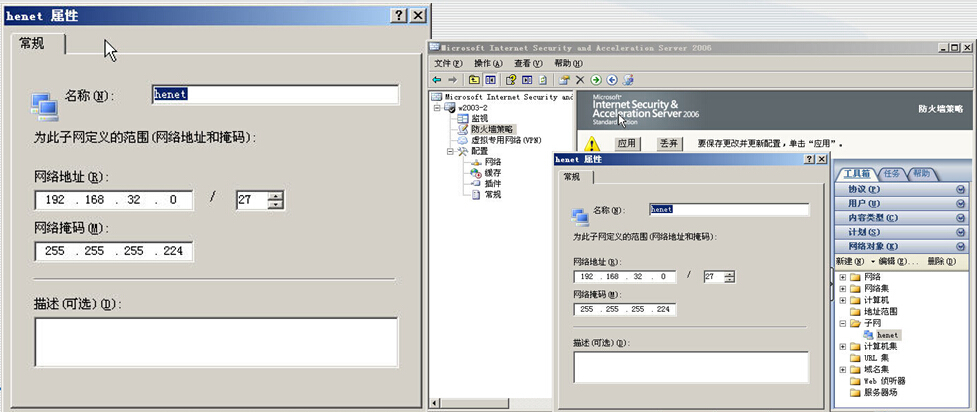Expand the 用户 toolbox section
This screenshot has height=412, width=977.
[960, 203]
